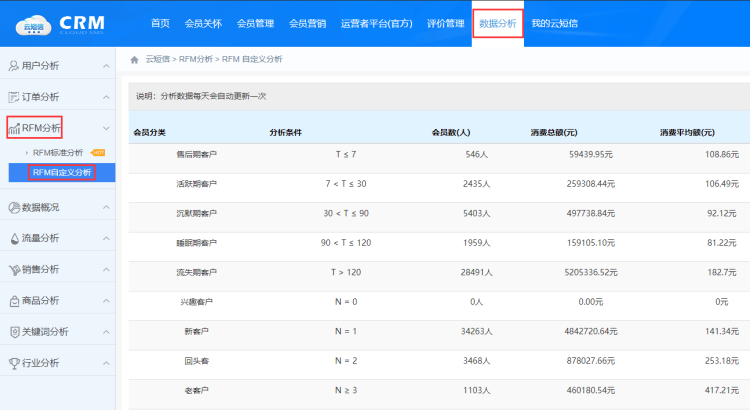
Task: Open RFM标准分析 in the sidebar
Action: pos(58,153)
